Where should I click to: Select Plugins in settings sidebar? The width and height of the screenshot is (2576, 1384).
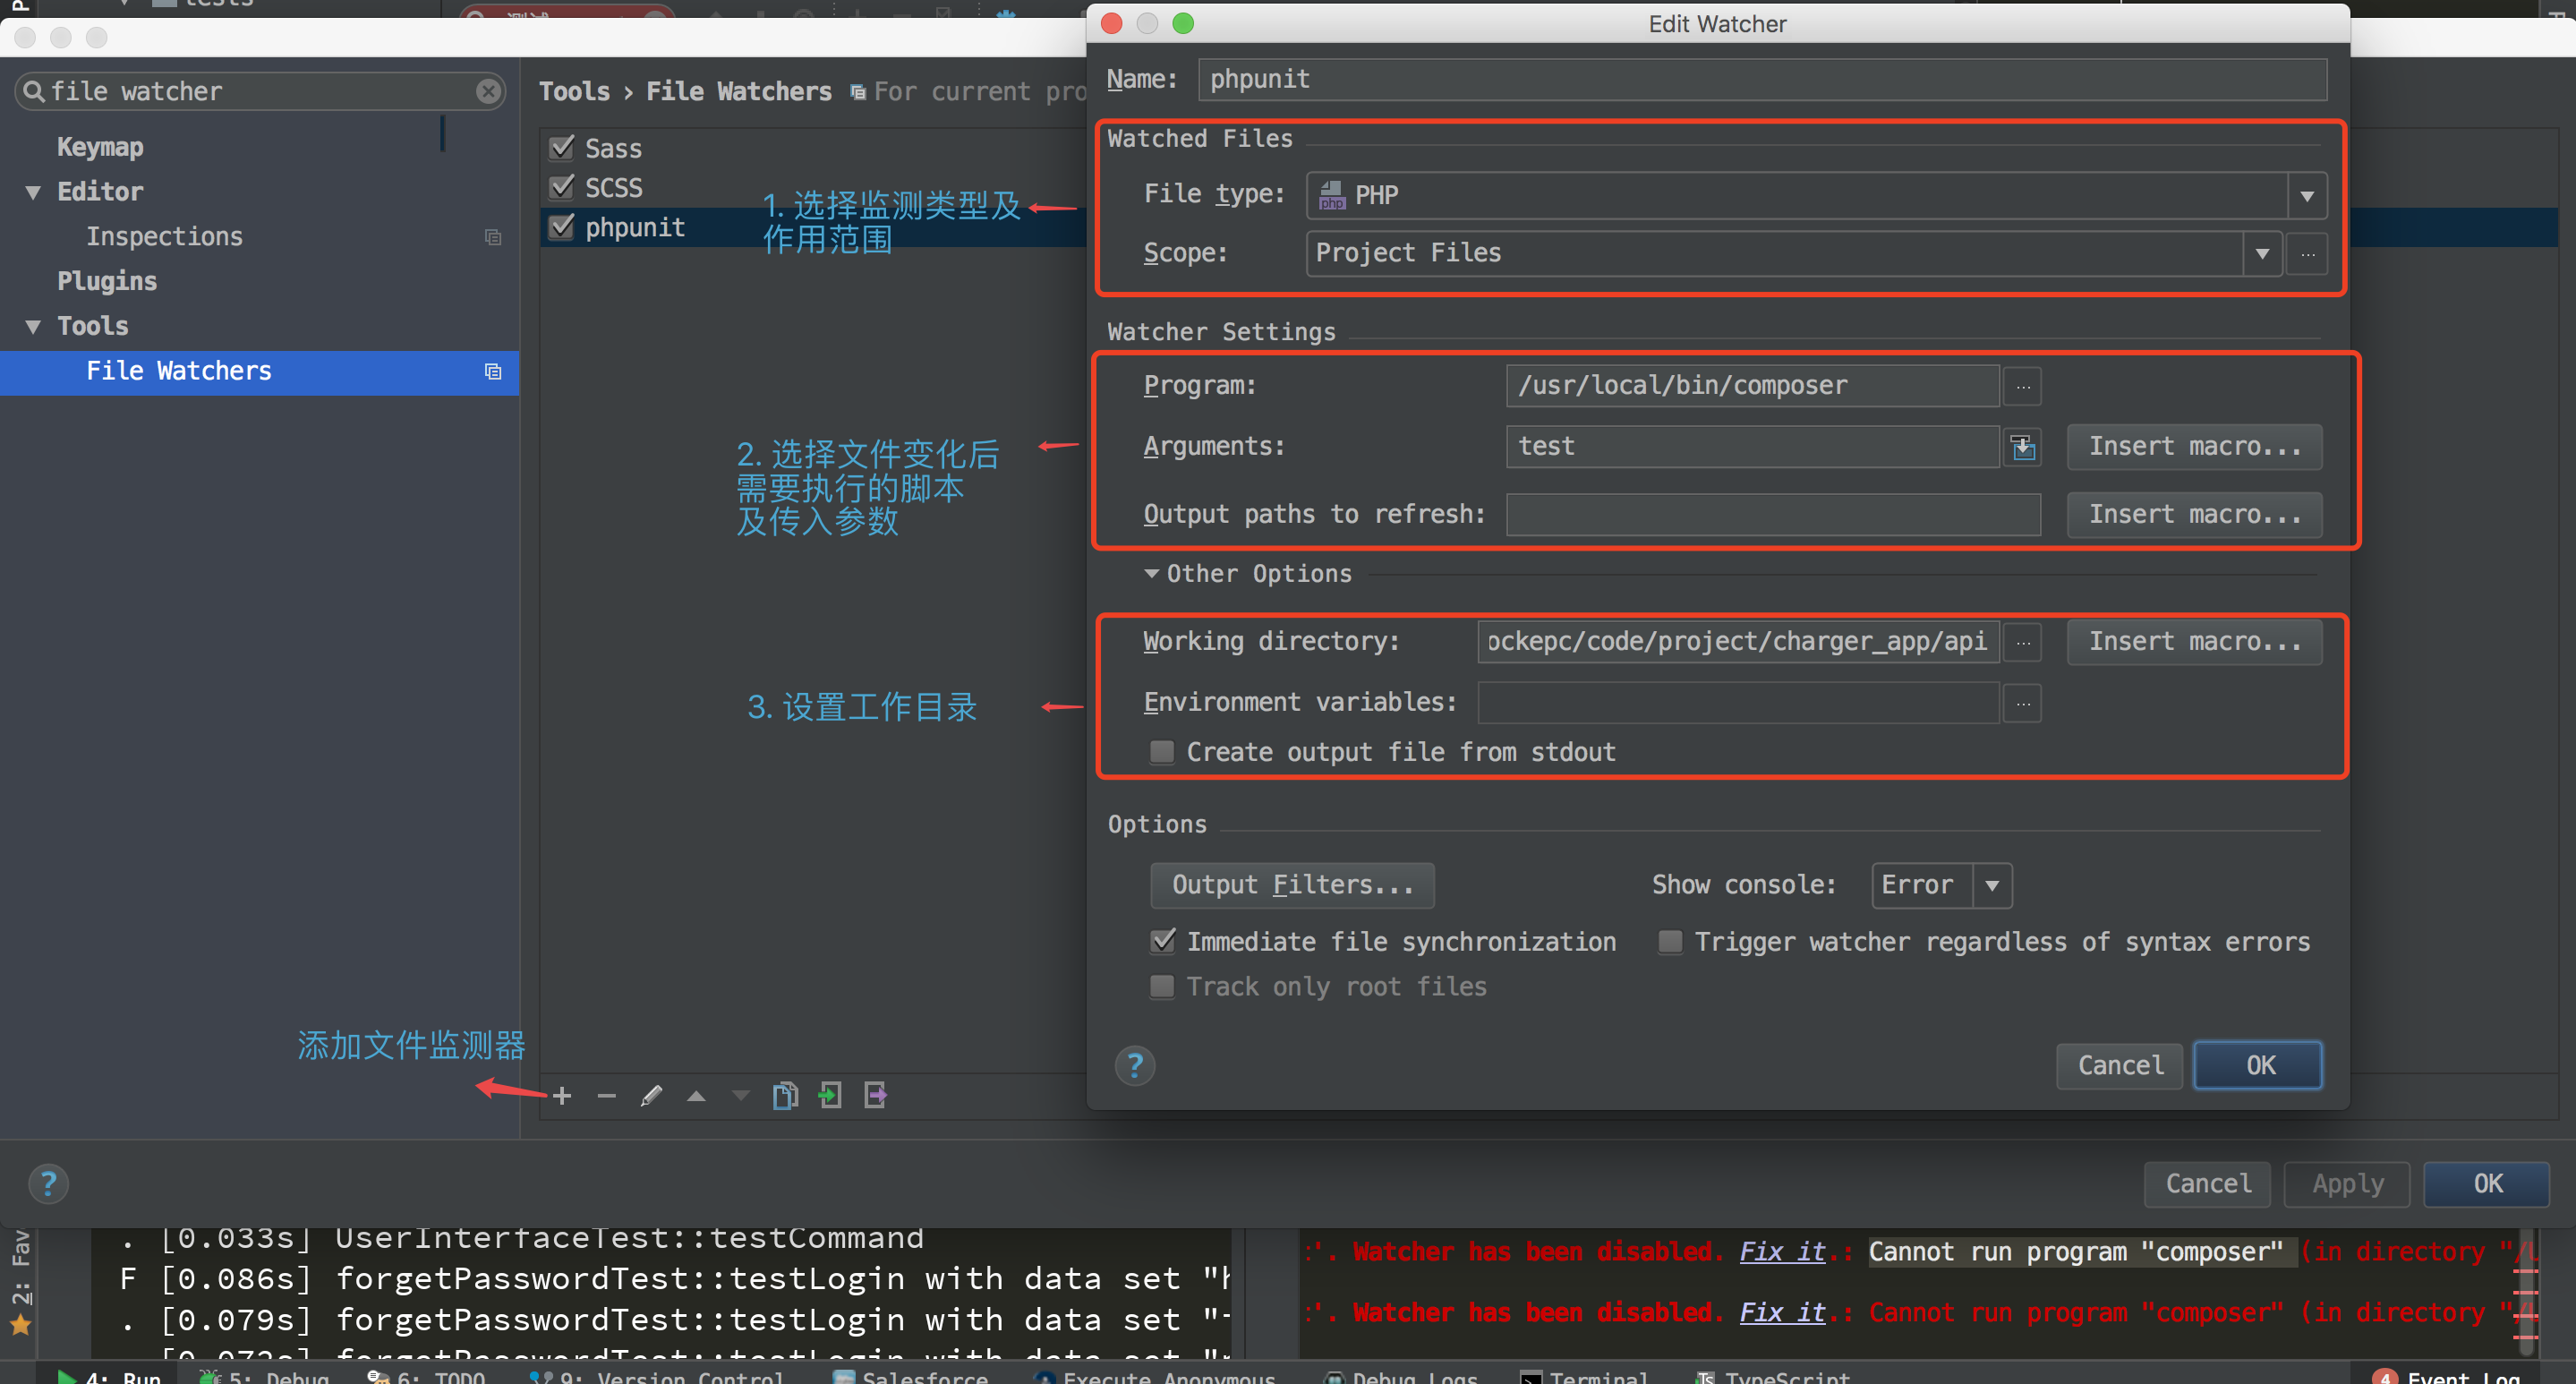coord(107,281)
